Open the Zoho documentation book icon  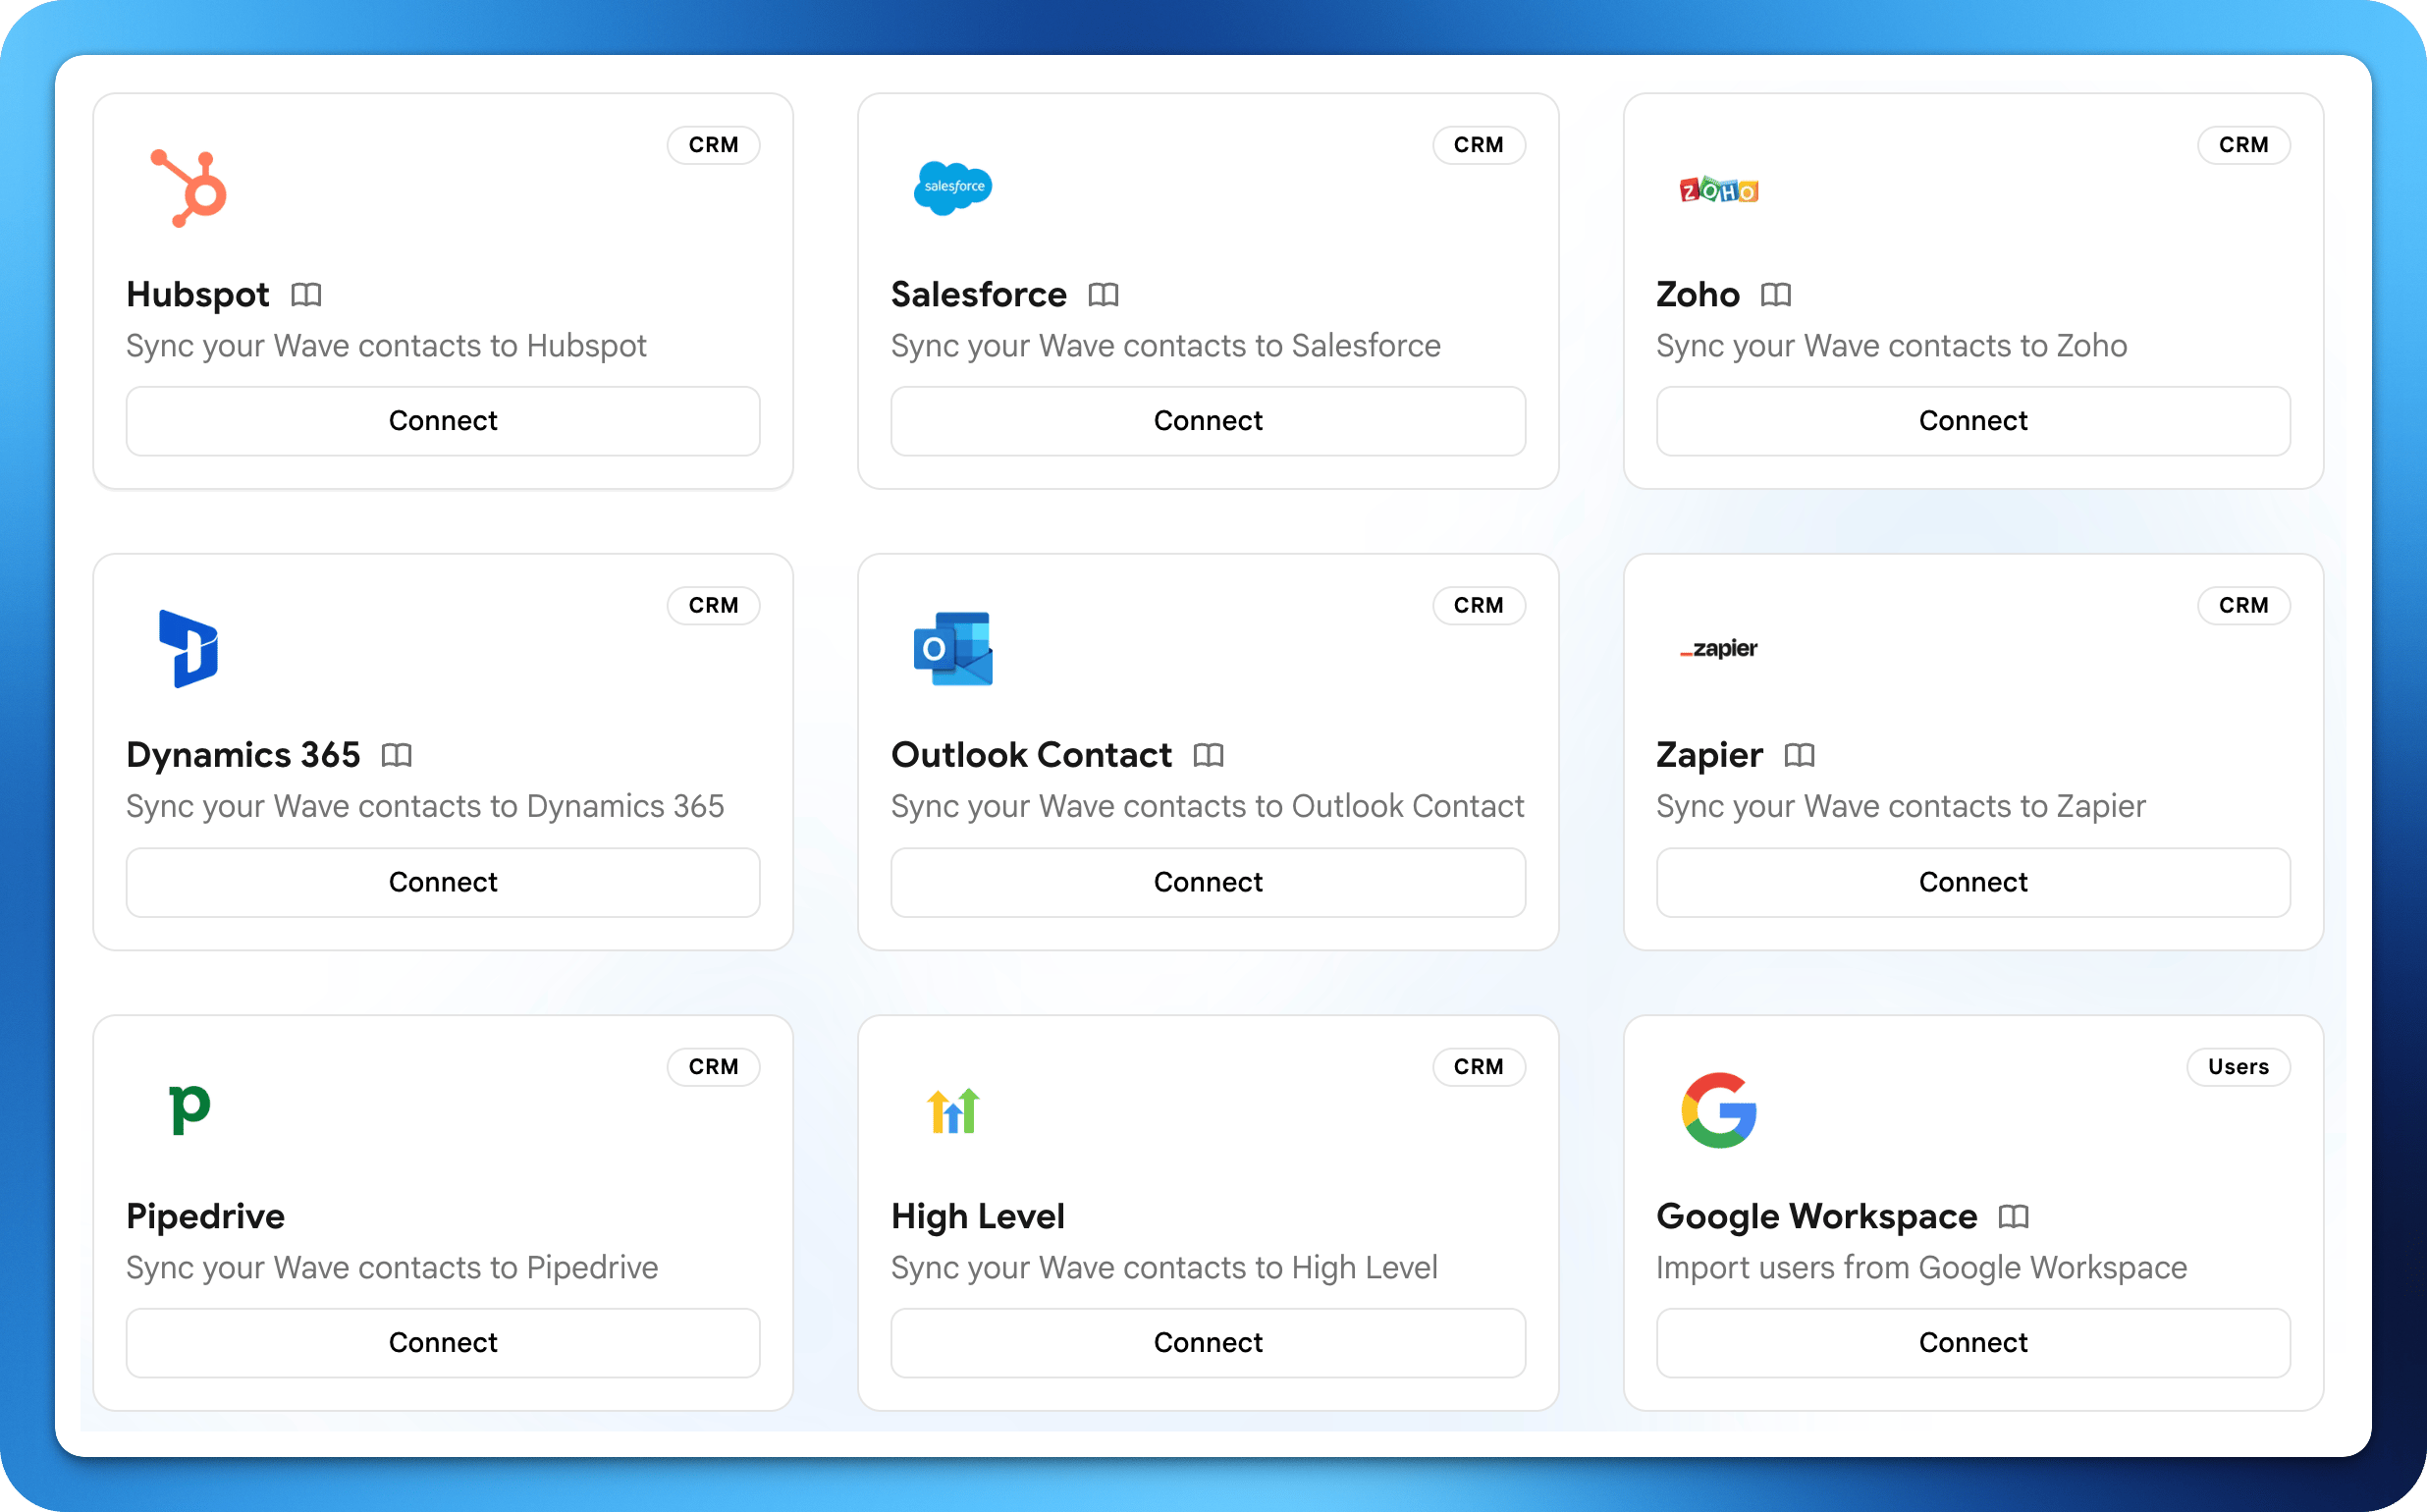point(1775,295)
